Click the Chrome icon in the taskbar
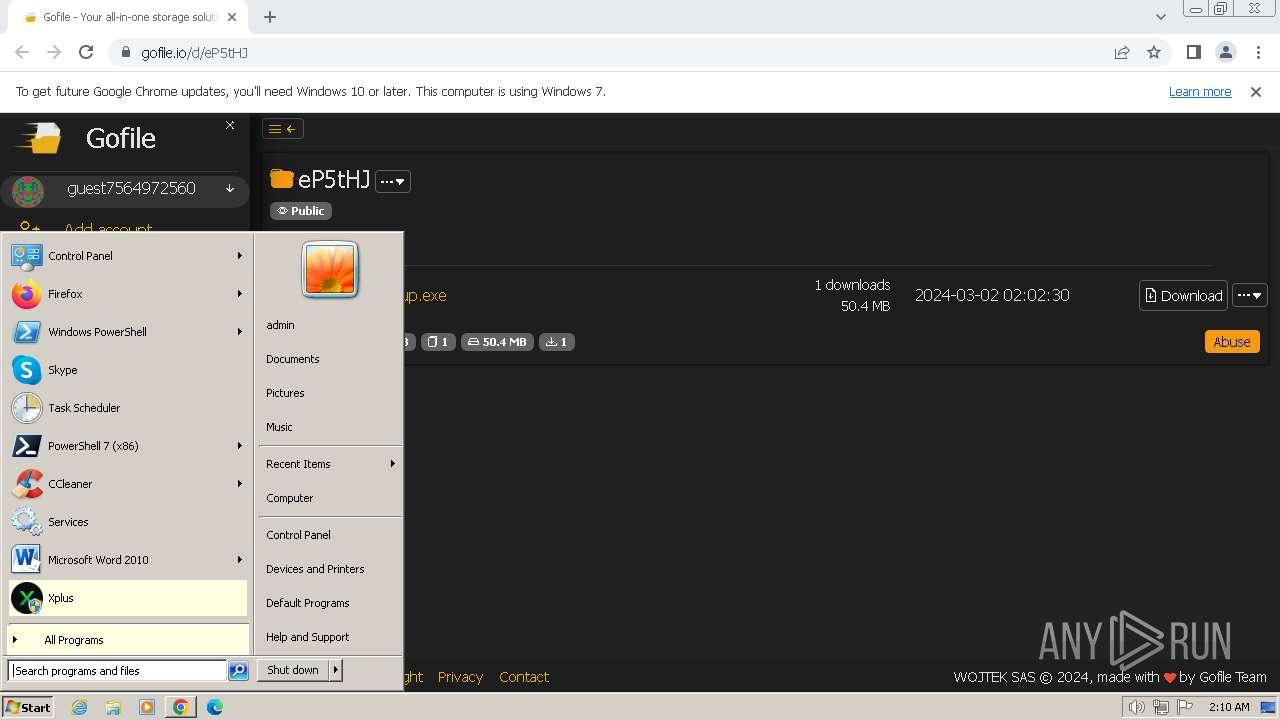This screenshot has height=720, width=1280. (181, 707)
